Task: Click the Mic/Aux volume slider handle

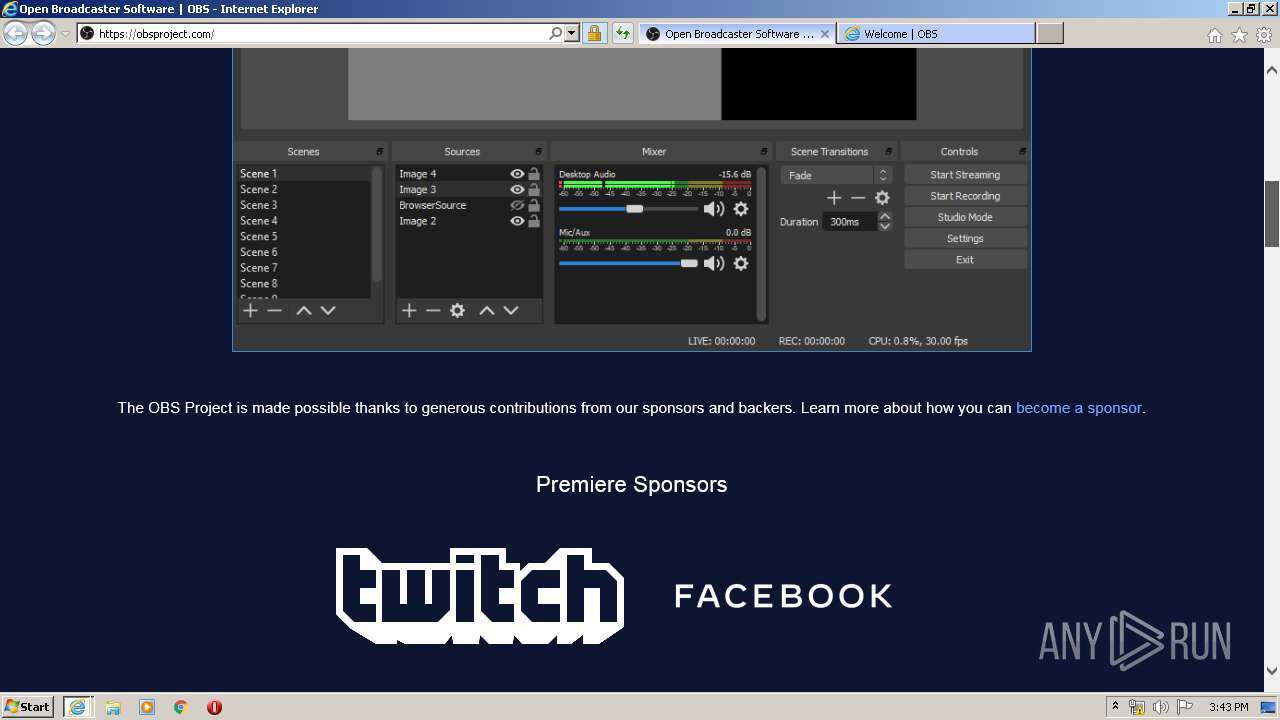Action: (689, 263)
